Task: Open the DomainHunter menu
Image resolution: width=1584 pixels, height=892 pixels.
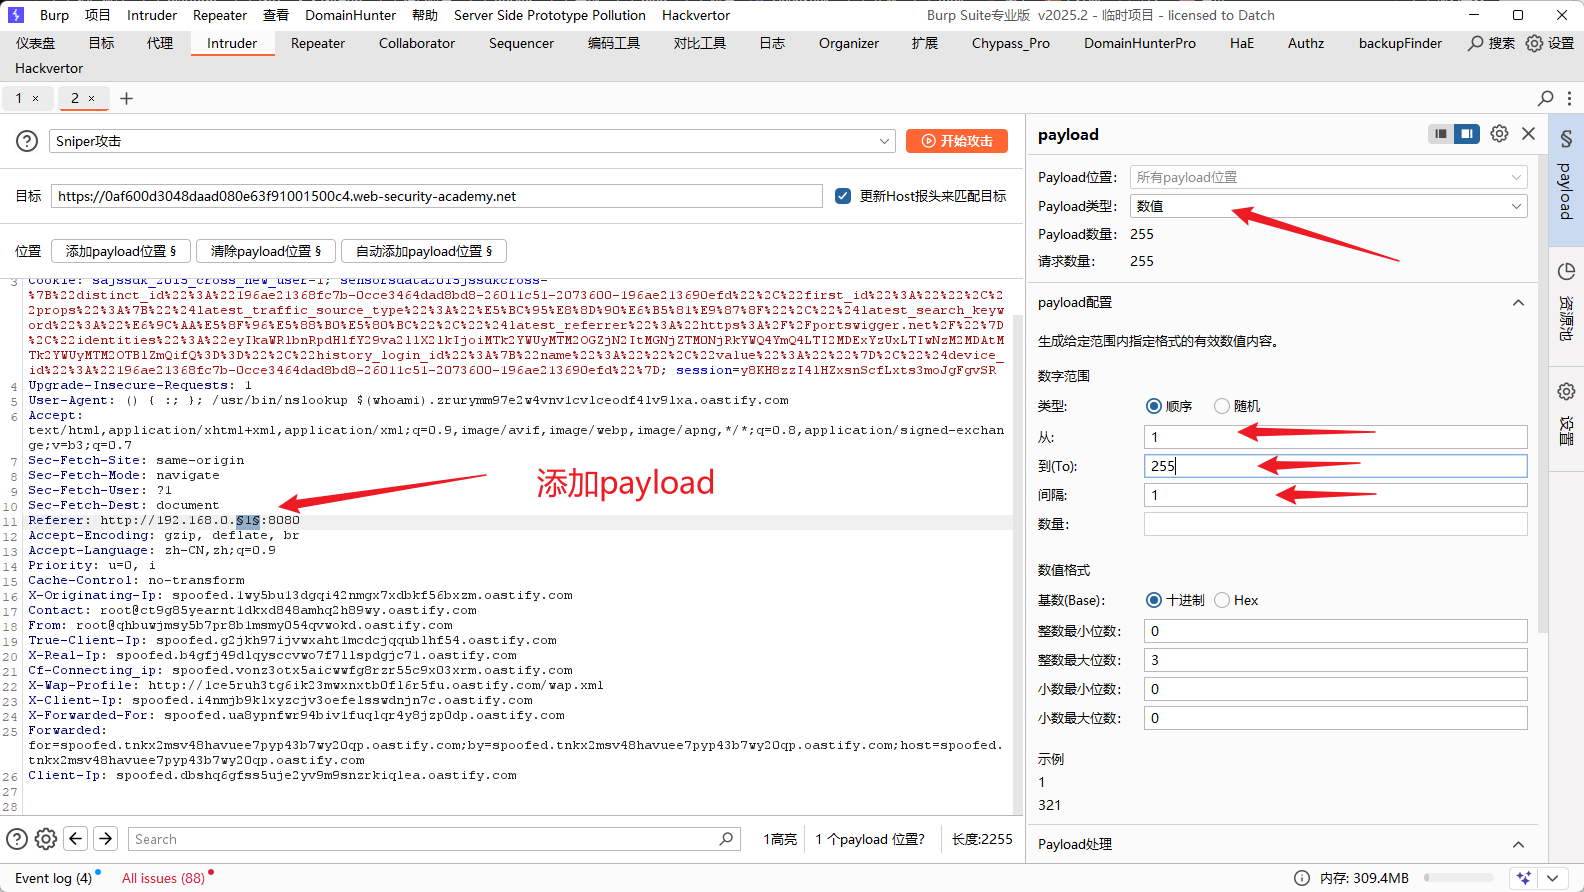Action: (351, 15)
